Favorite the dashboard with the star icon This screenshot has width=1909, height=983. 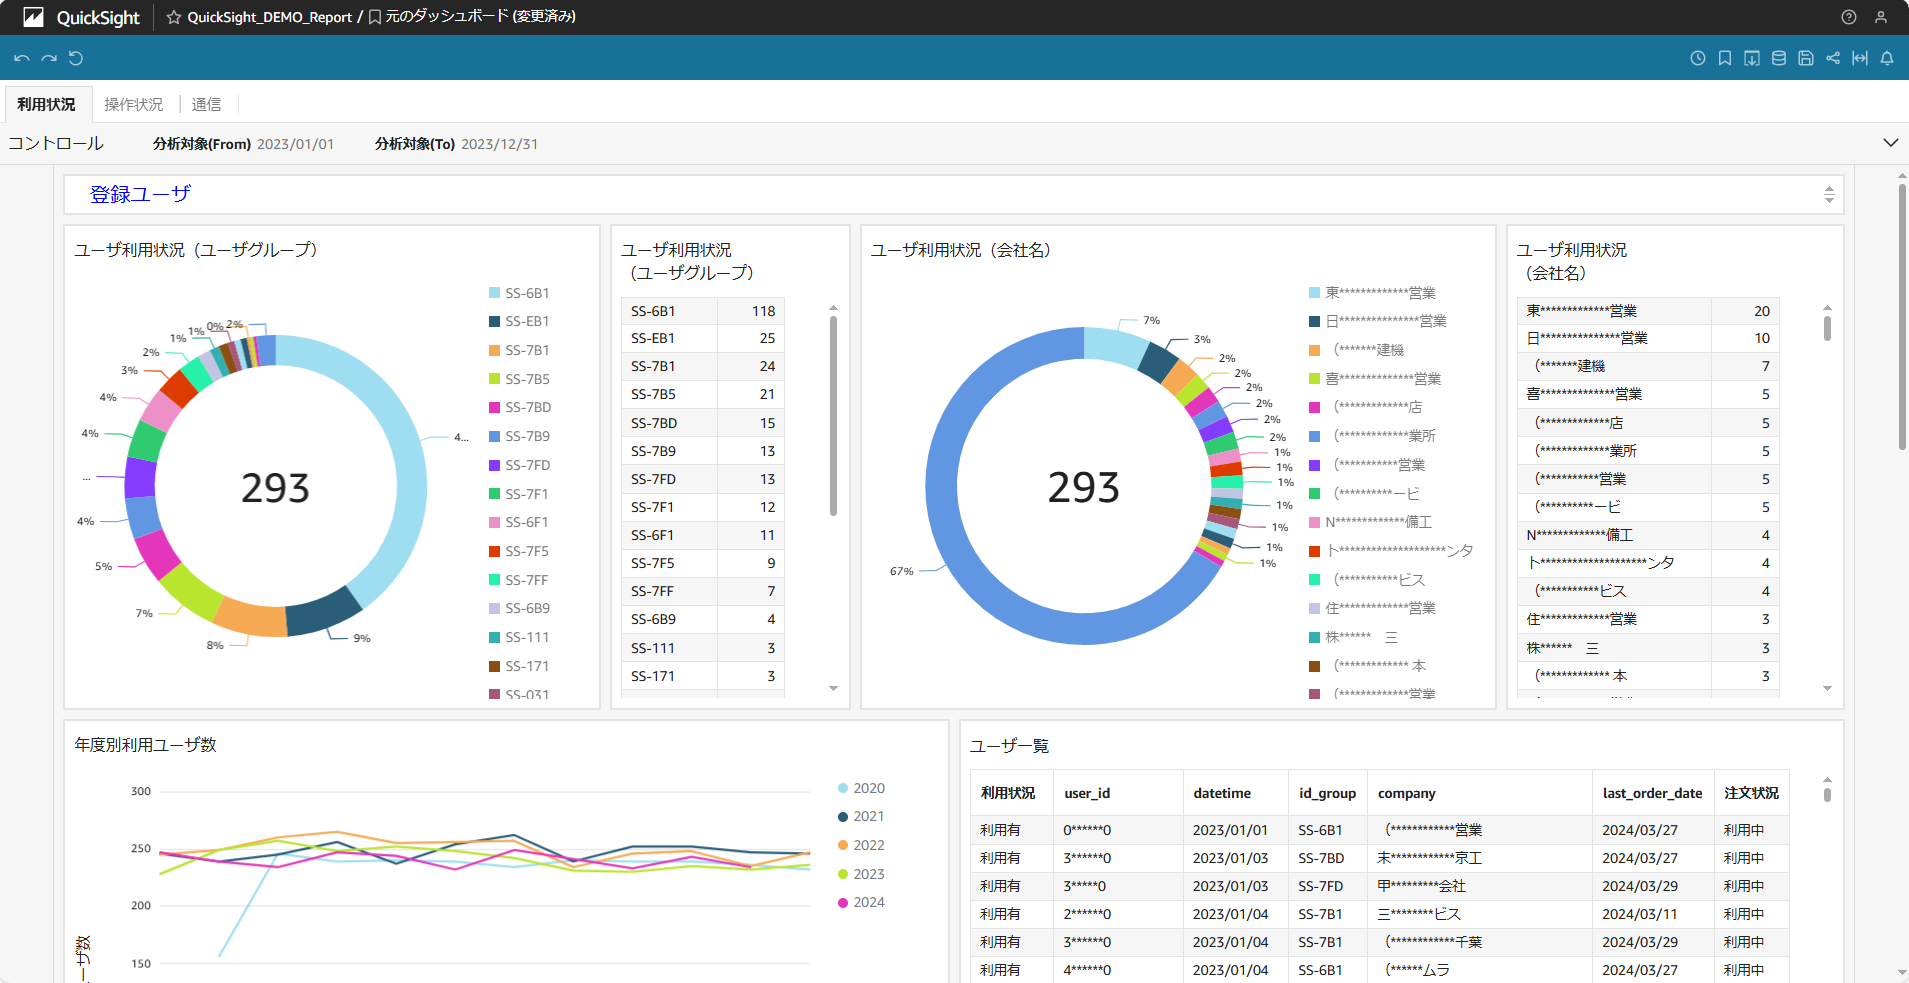174,17
